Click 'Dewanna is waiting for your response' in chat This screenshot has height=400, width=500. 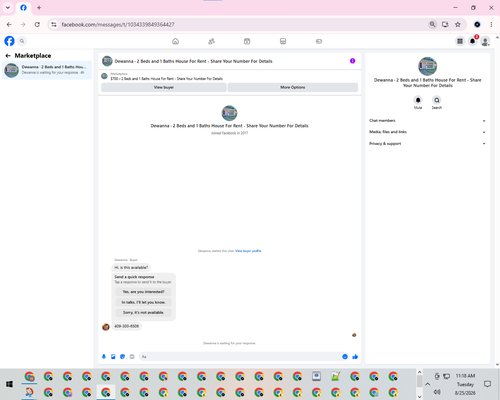[x=229, y=343]
